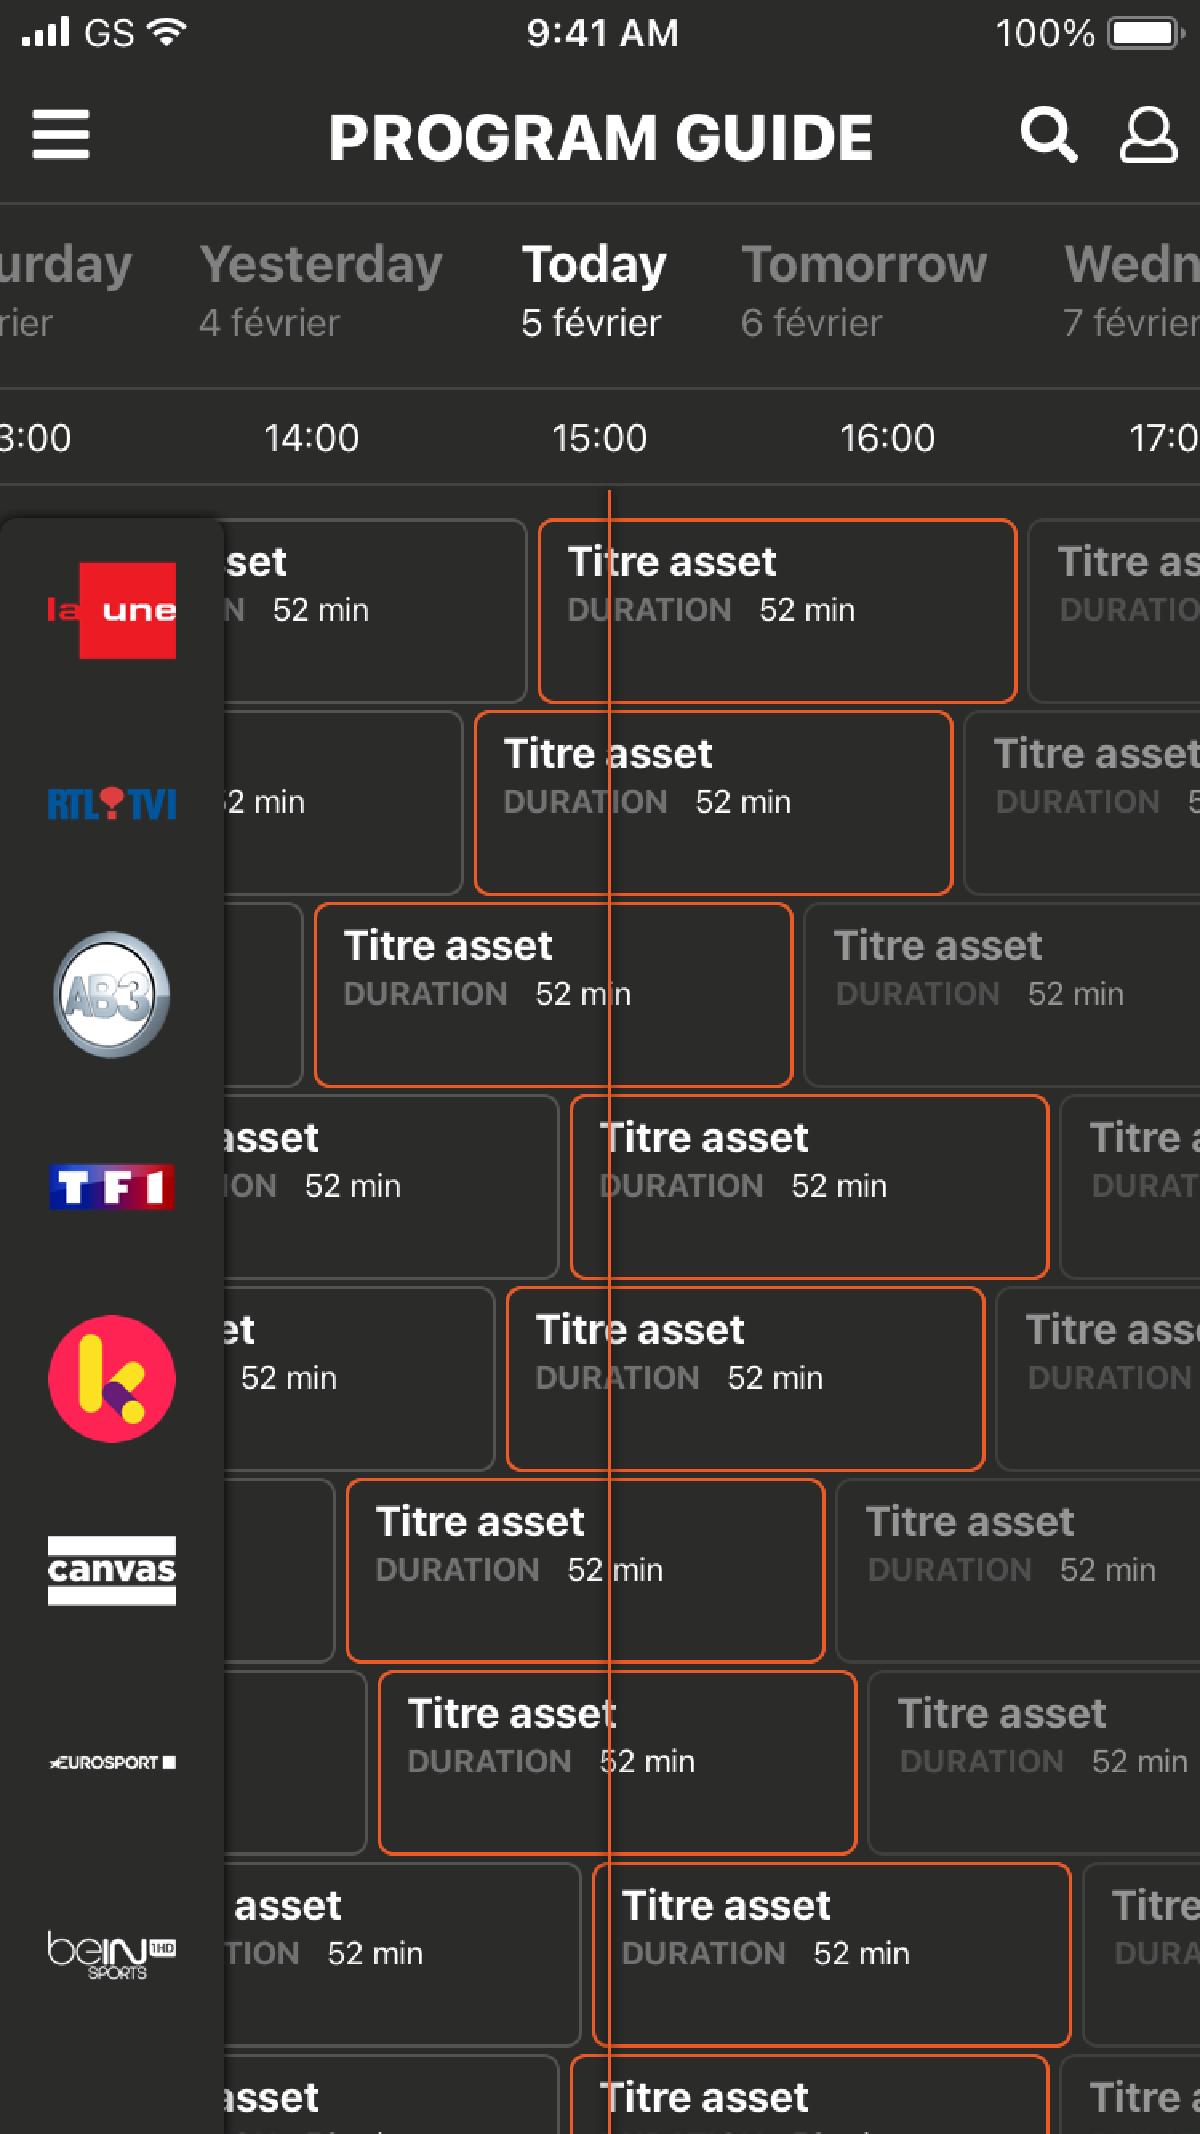This screenshot has height=2134, width=1200.
Task: Open the user profile icon
Action: (1147, 135)
